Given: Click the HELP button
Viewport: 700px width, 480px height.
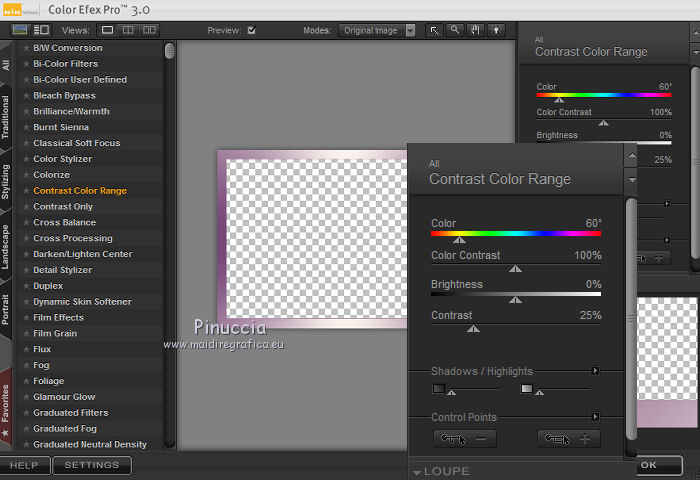Looking at the screenshot, I should pyautogui.click(x=24, y=465).
